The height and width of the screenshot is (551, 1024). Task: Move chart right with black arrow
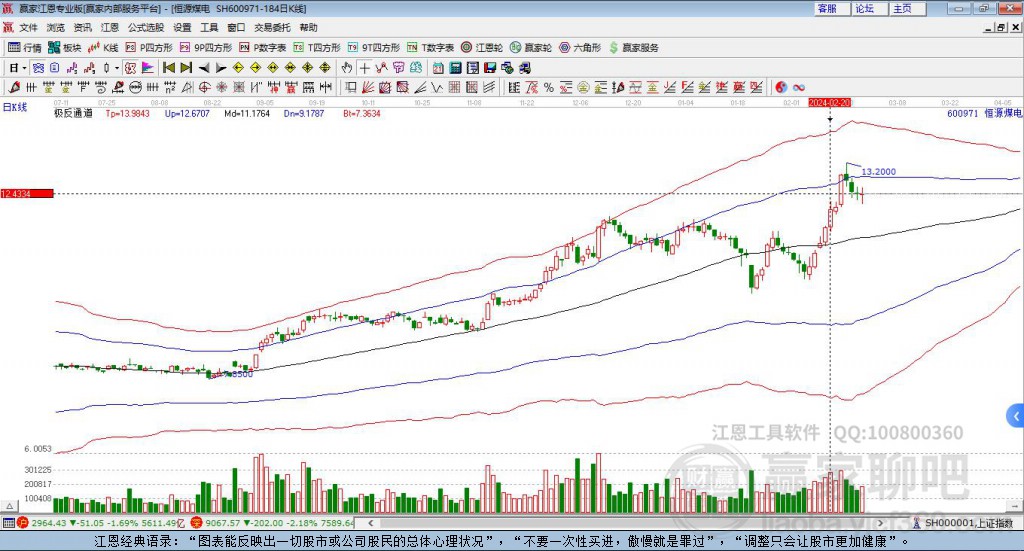pos(221,68)
